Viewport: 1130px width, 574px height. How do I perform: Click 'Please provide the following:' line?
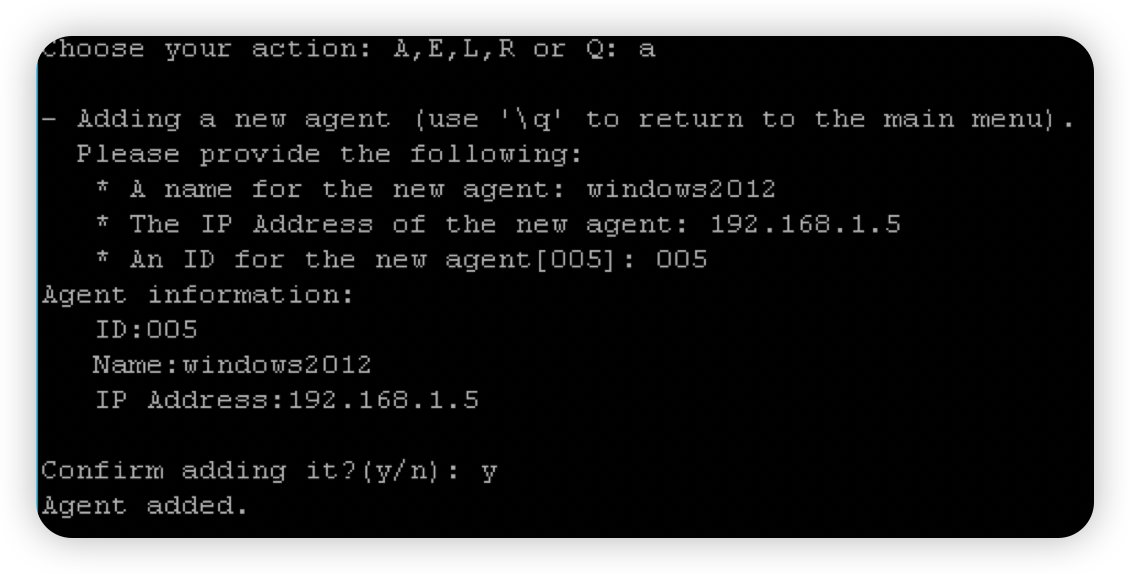329,154
